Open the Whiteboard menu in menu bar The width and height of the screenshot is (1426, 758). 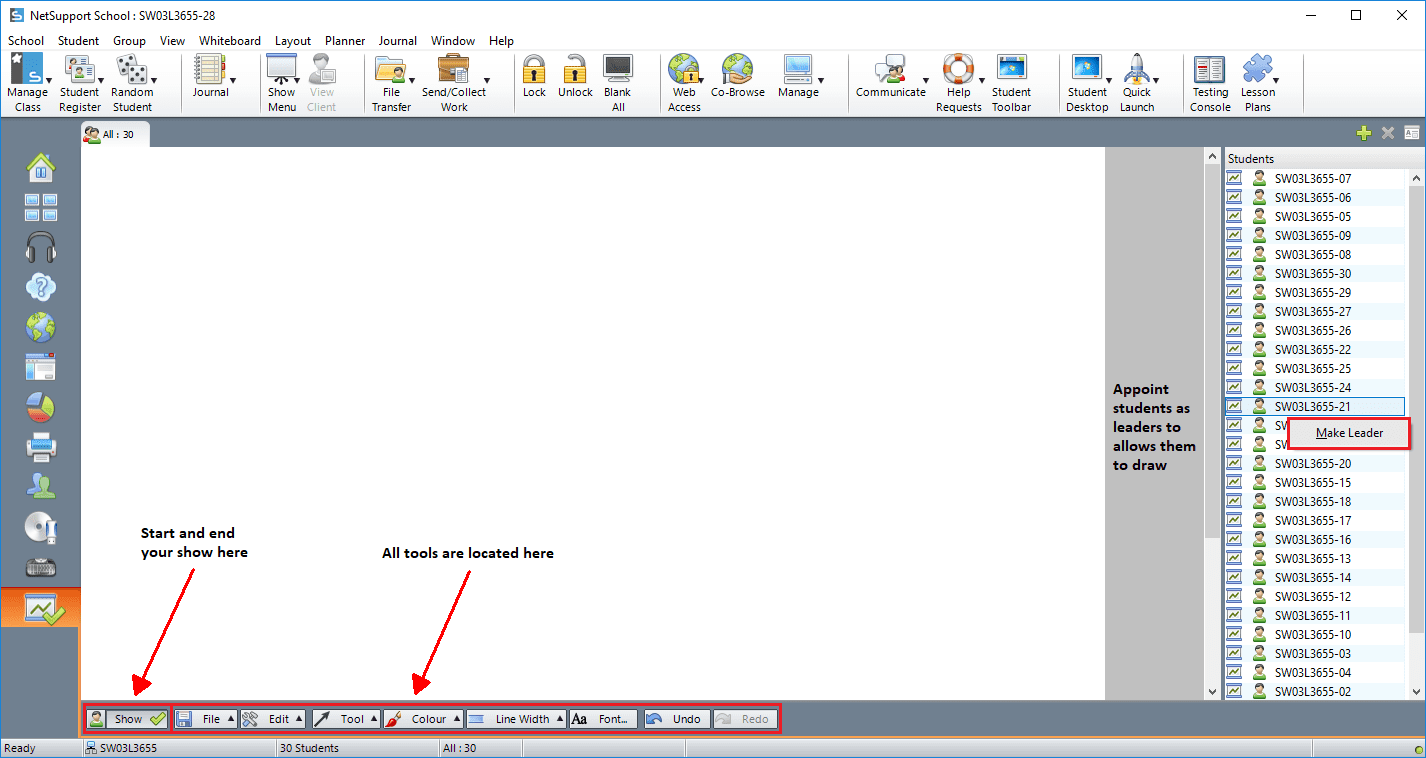(229, 41)
